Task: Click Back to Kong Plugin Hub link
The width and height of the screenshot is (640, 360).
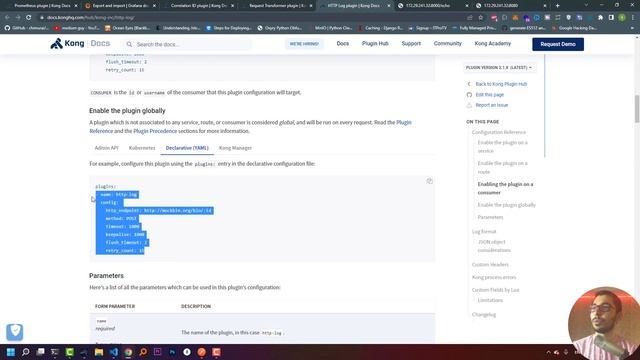Action: tap(501, 84)
